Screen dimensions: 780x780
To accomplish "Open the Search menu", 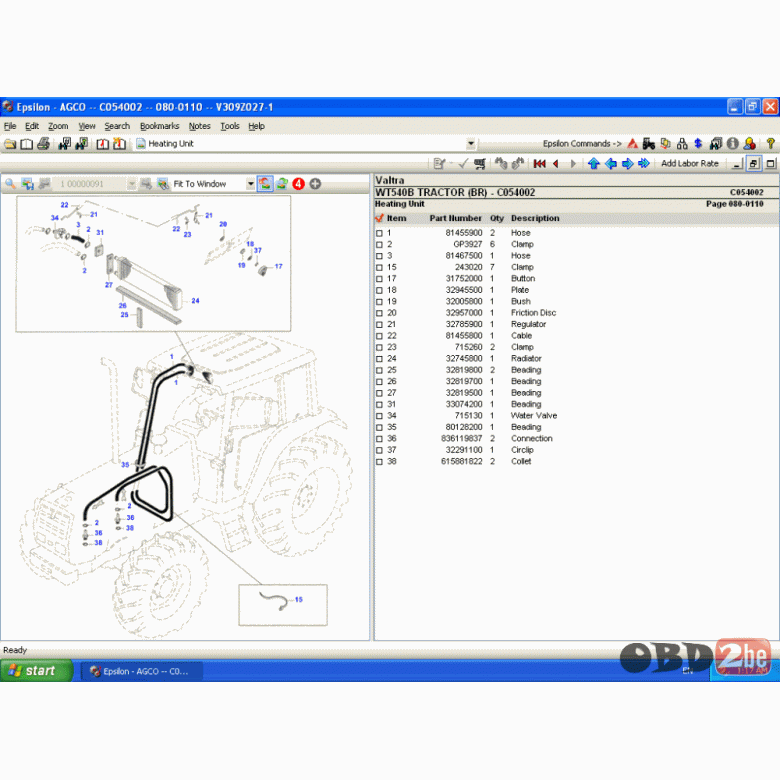I will [117, 126].
